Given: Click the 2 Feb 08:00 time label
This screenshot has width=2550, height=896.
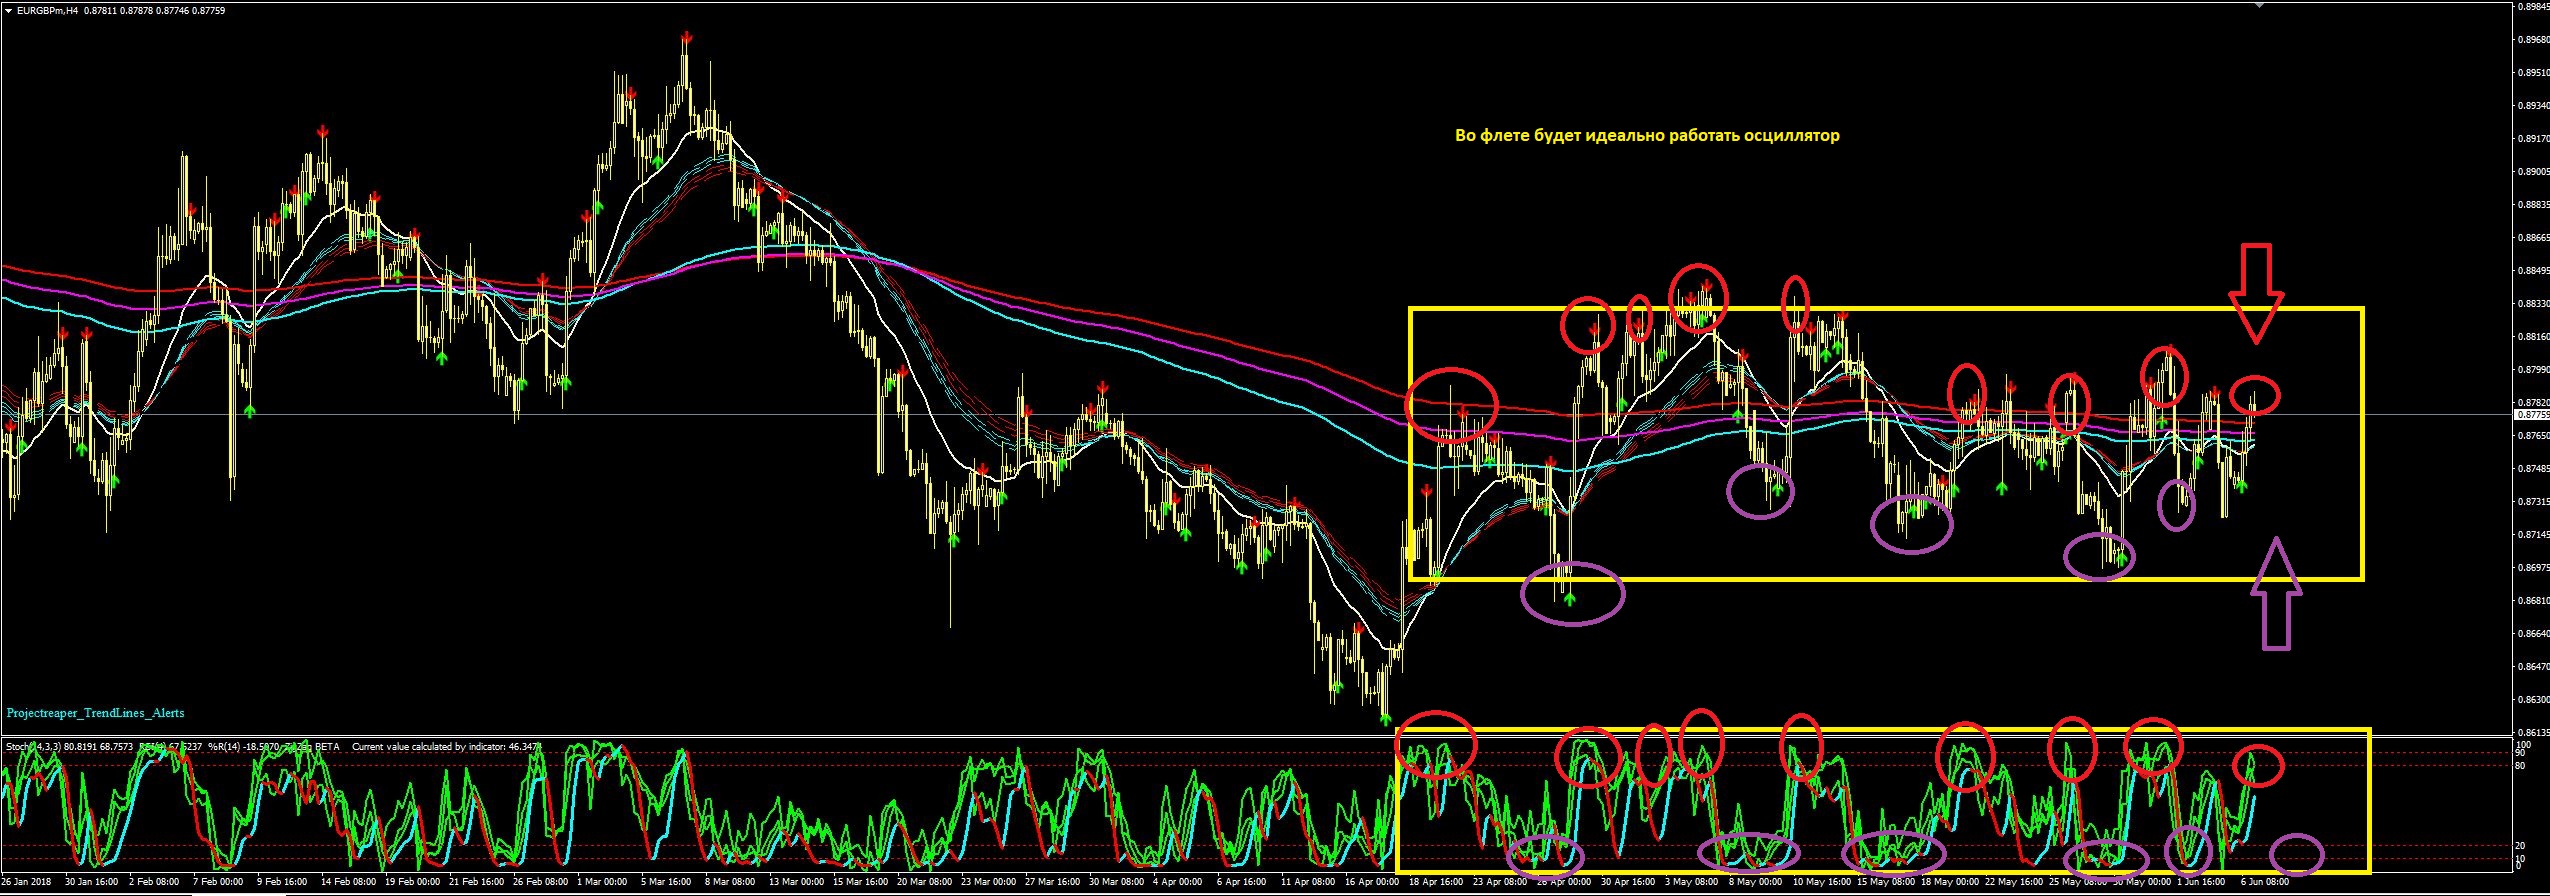Looking at the screenshot, I should (x=155, y=882).
